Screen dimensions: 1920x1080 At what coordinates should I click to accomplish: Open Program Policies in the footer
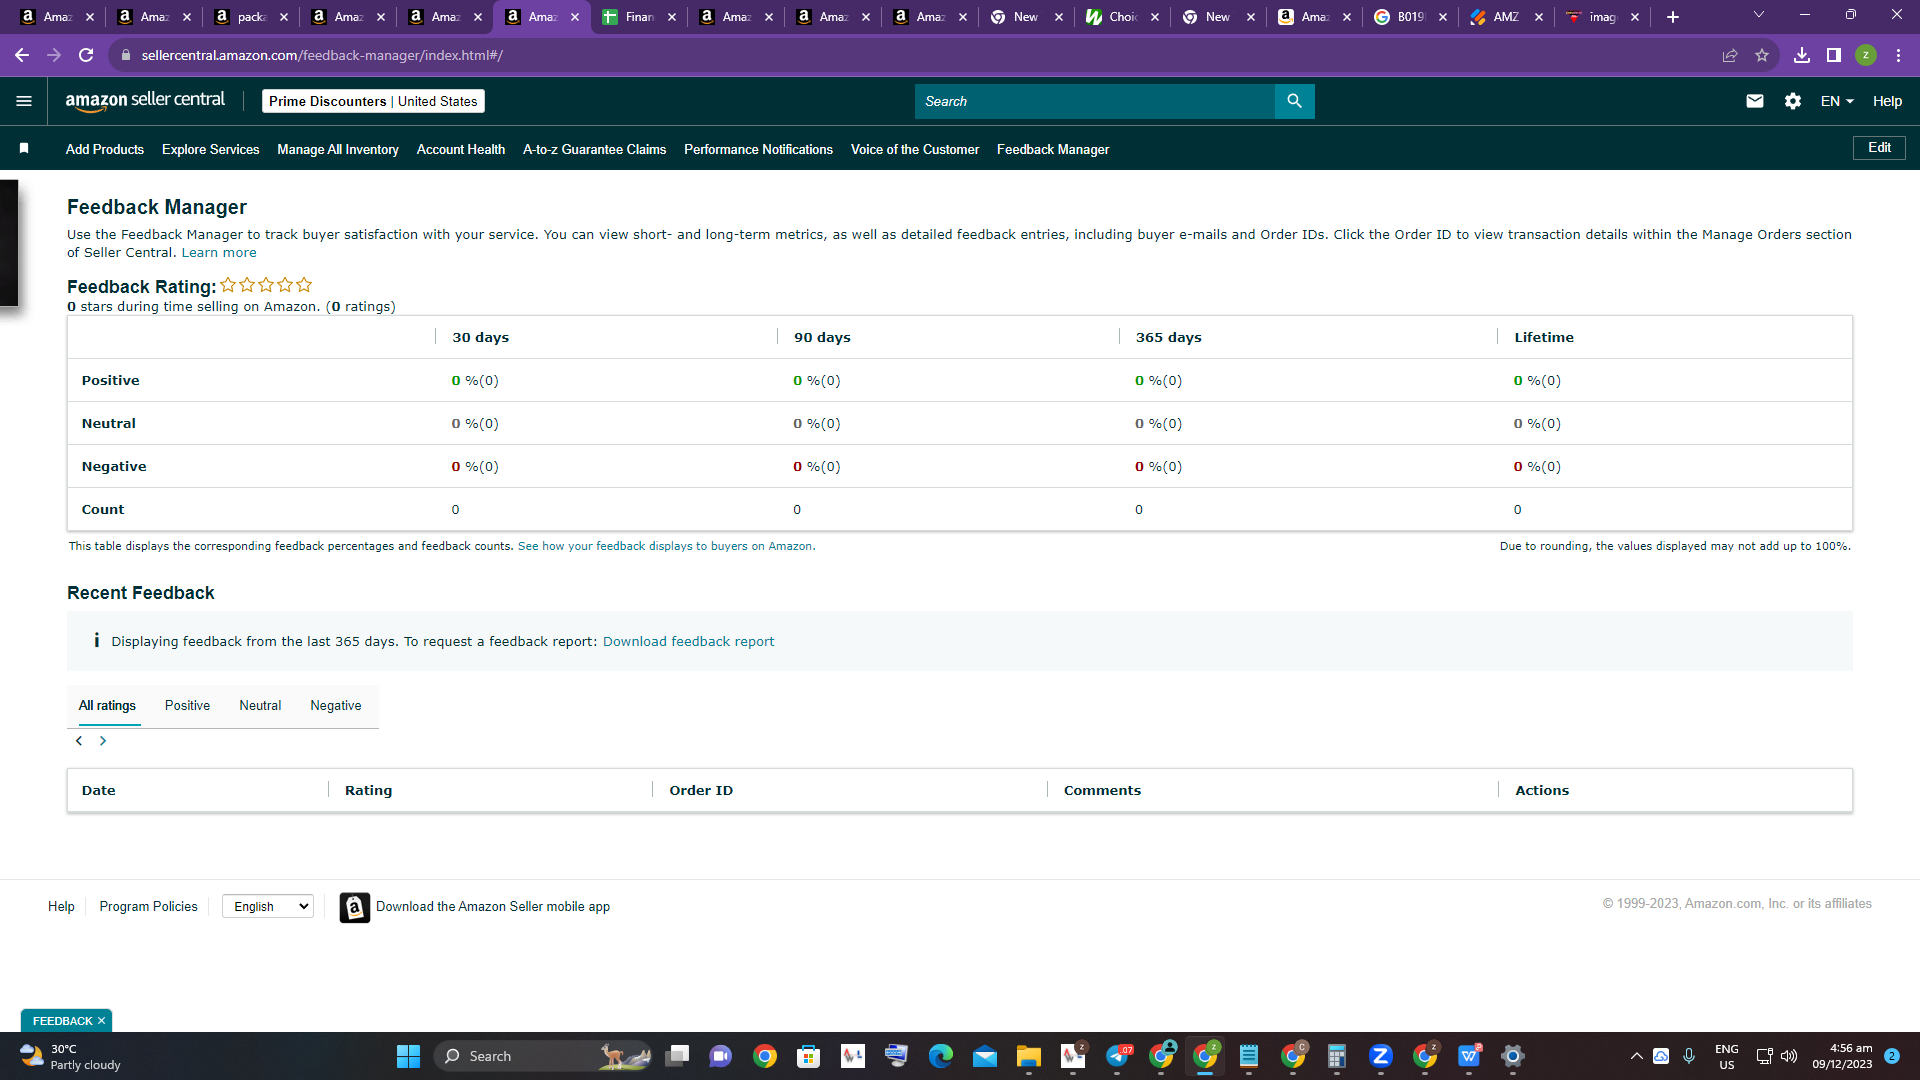[149, 906]
